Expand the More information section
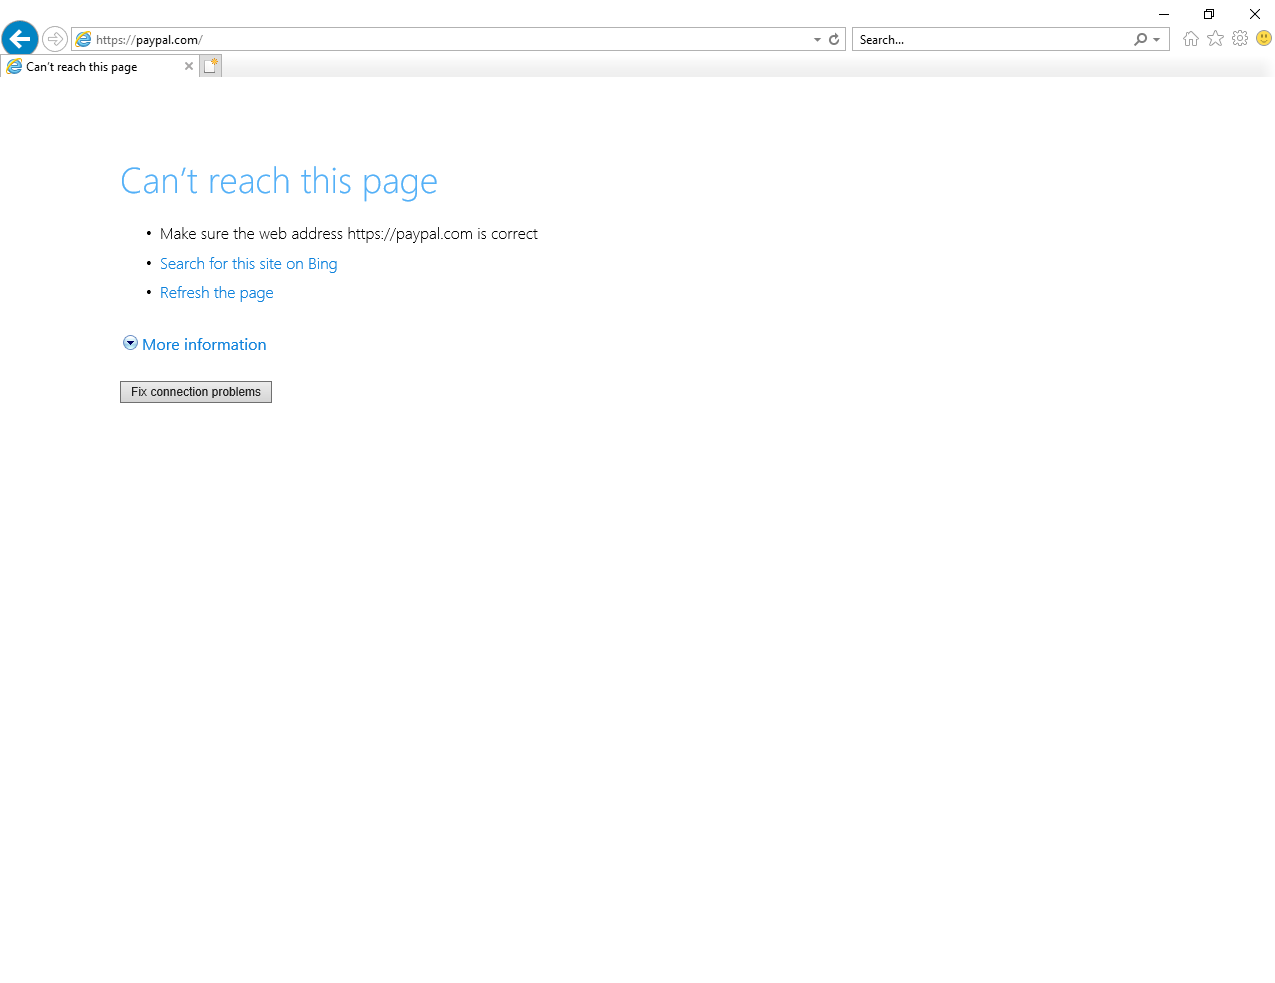This screenshot has height=983, width=1275. [194, 344]
